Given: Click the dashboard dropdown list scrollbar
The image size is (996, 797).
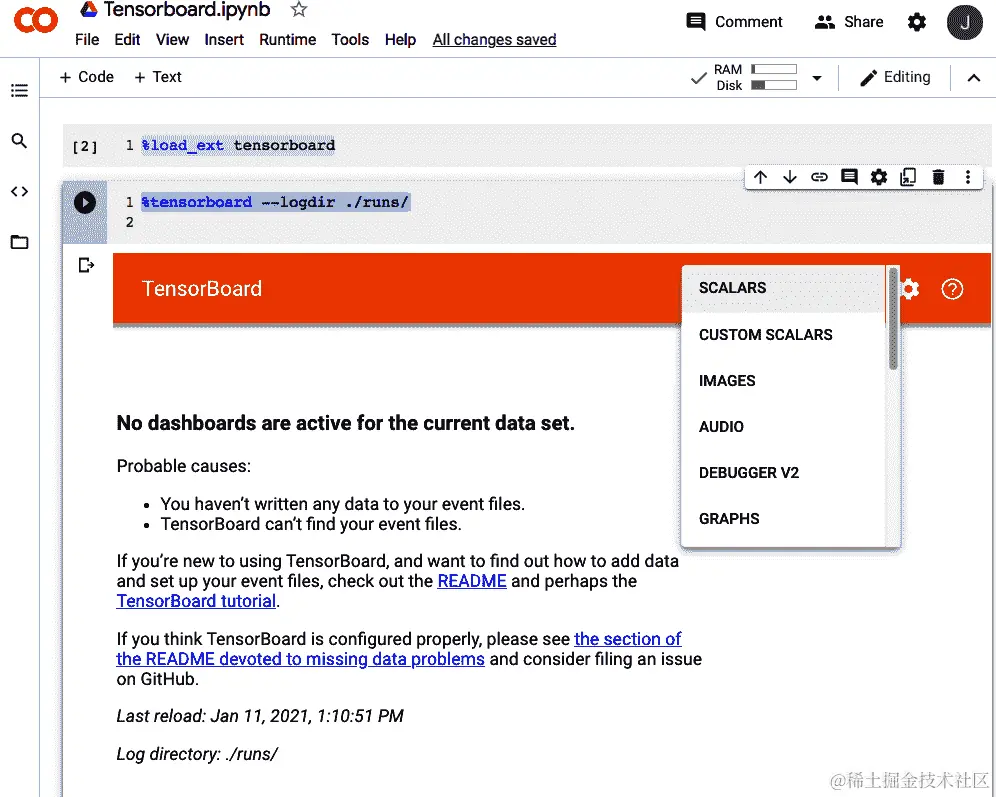Looking at the screenshot, I should coord(893,319).
